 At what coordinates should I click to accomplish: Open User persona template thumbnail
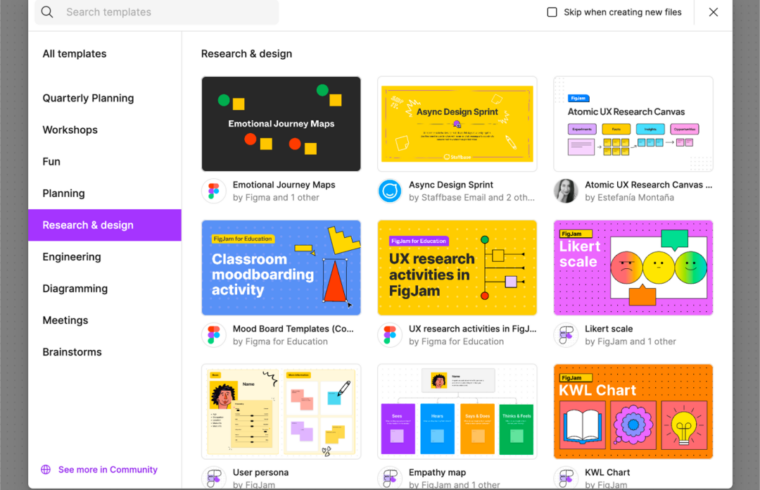281,411
